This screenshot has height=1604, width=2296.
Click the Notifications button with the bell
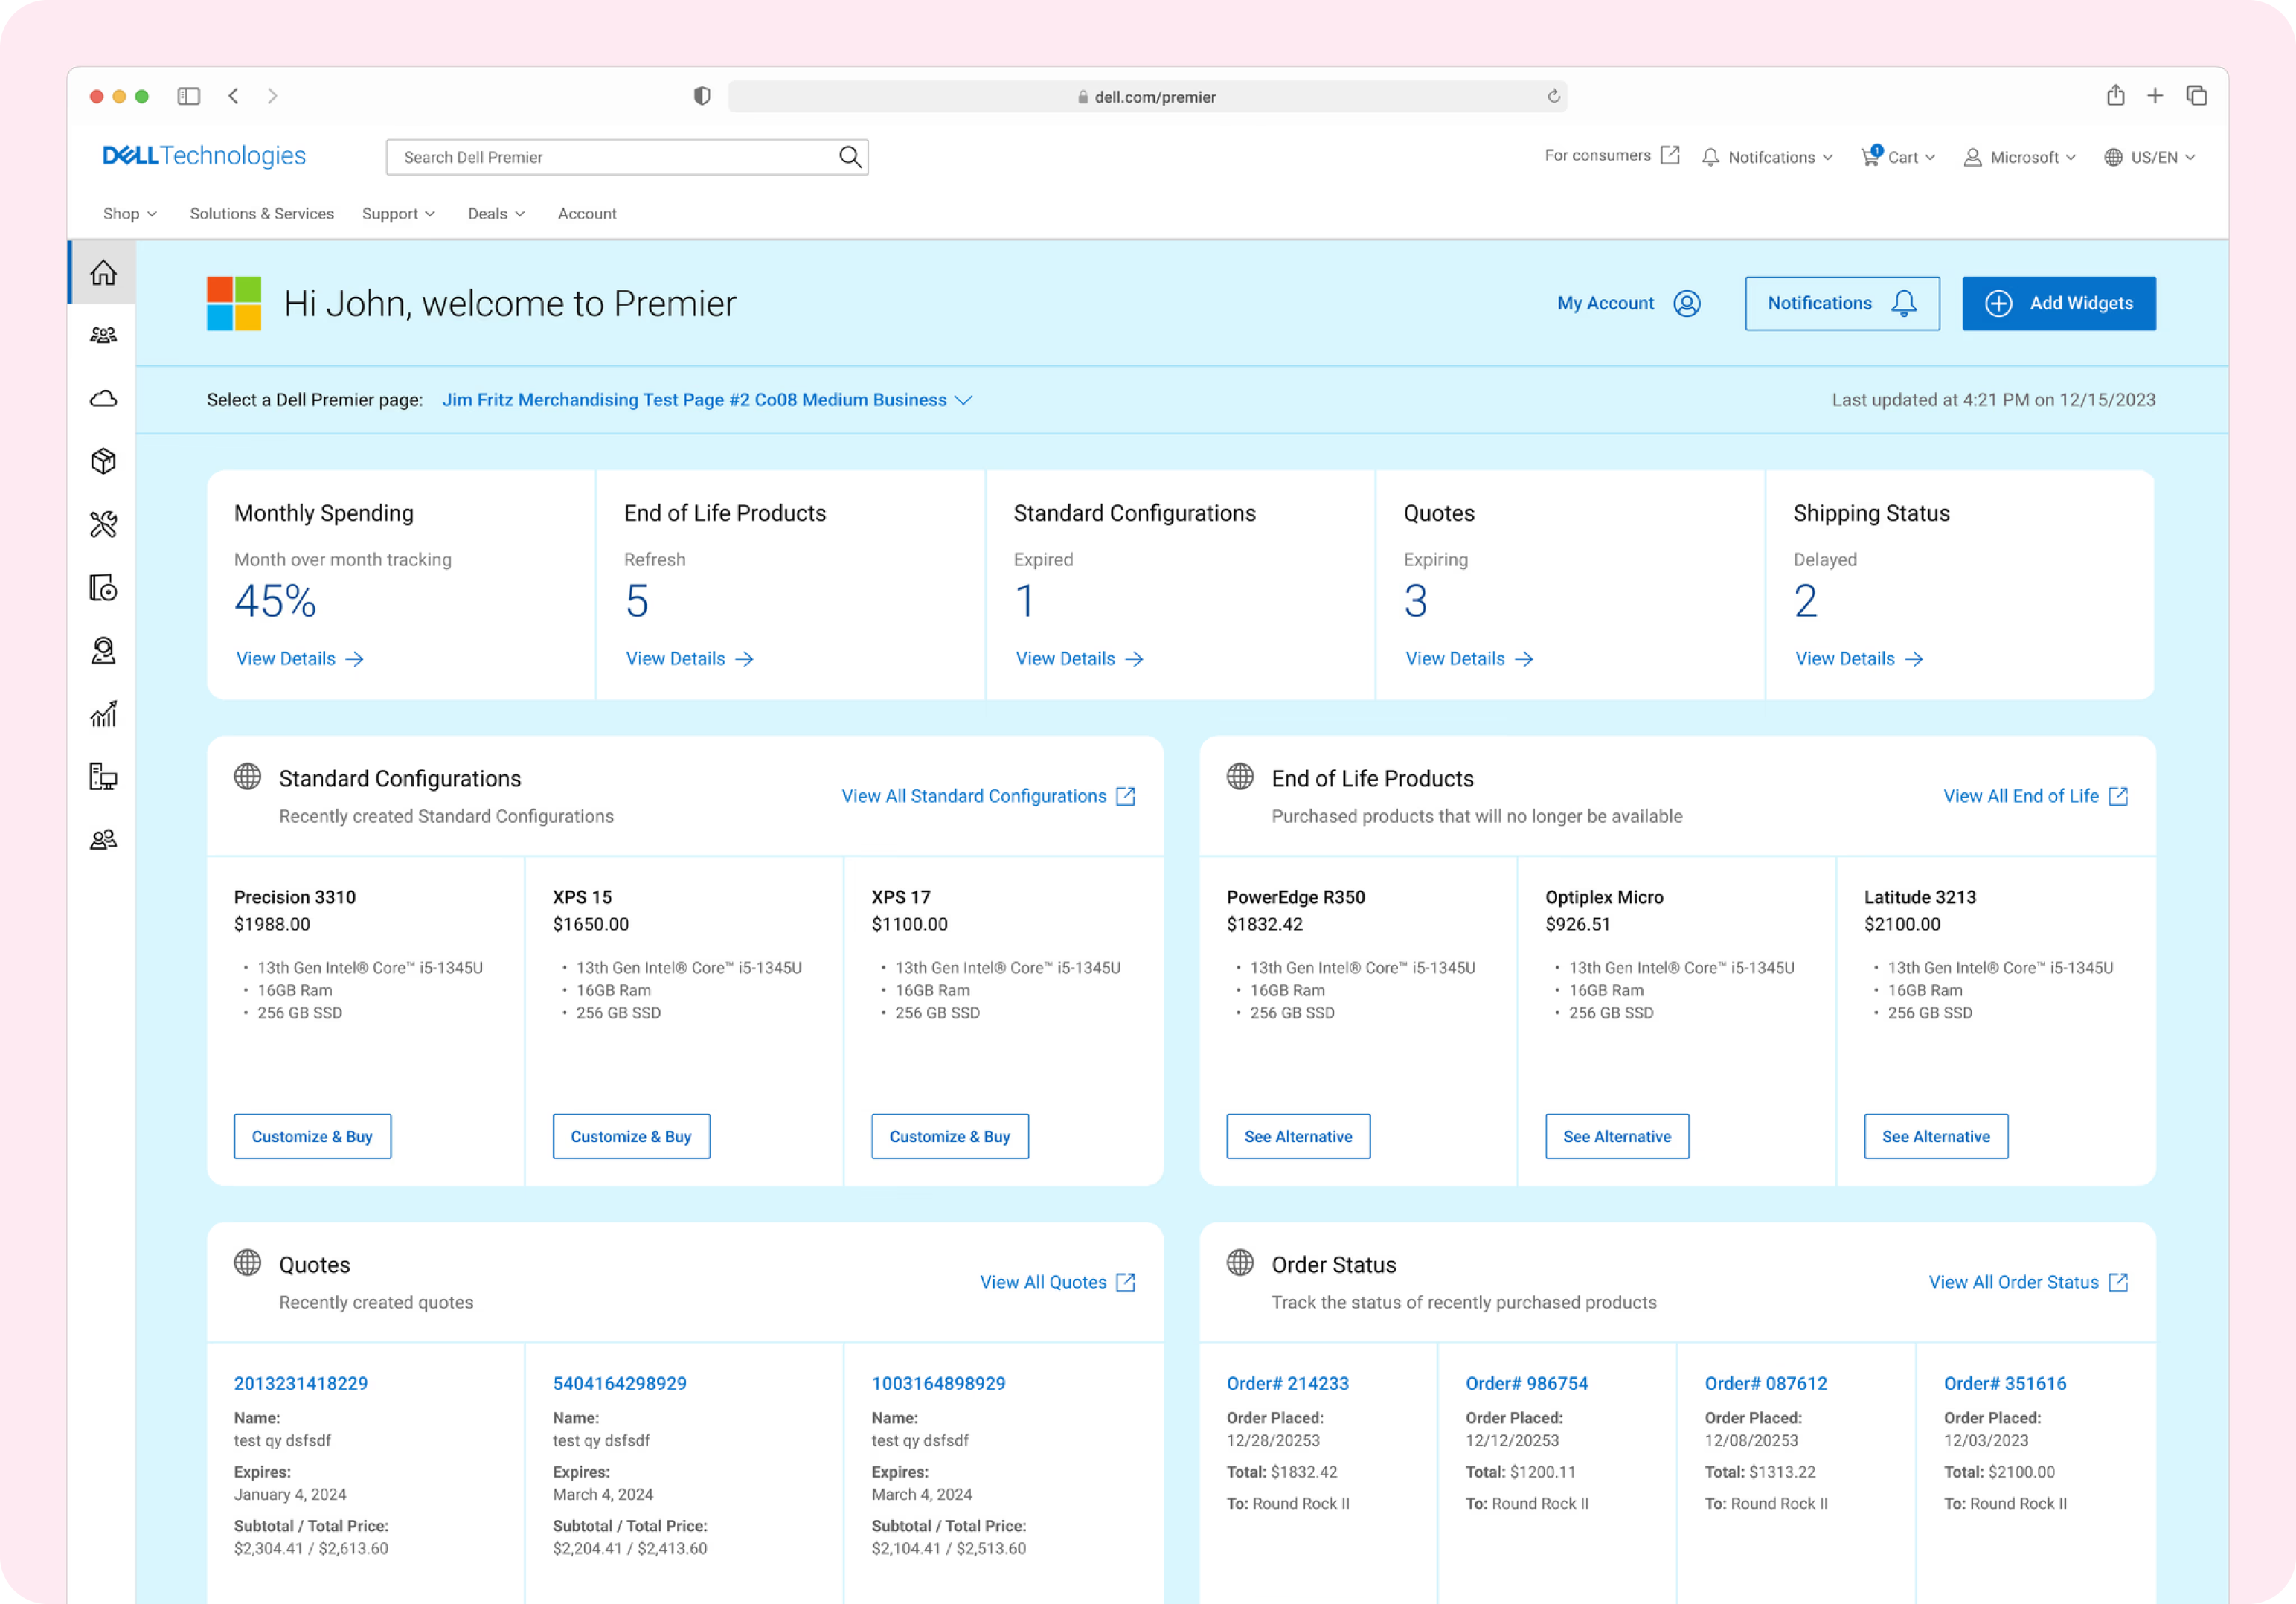pos(1842,303)
